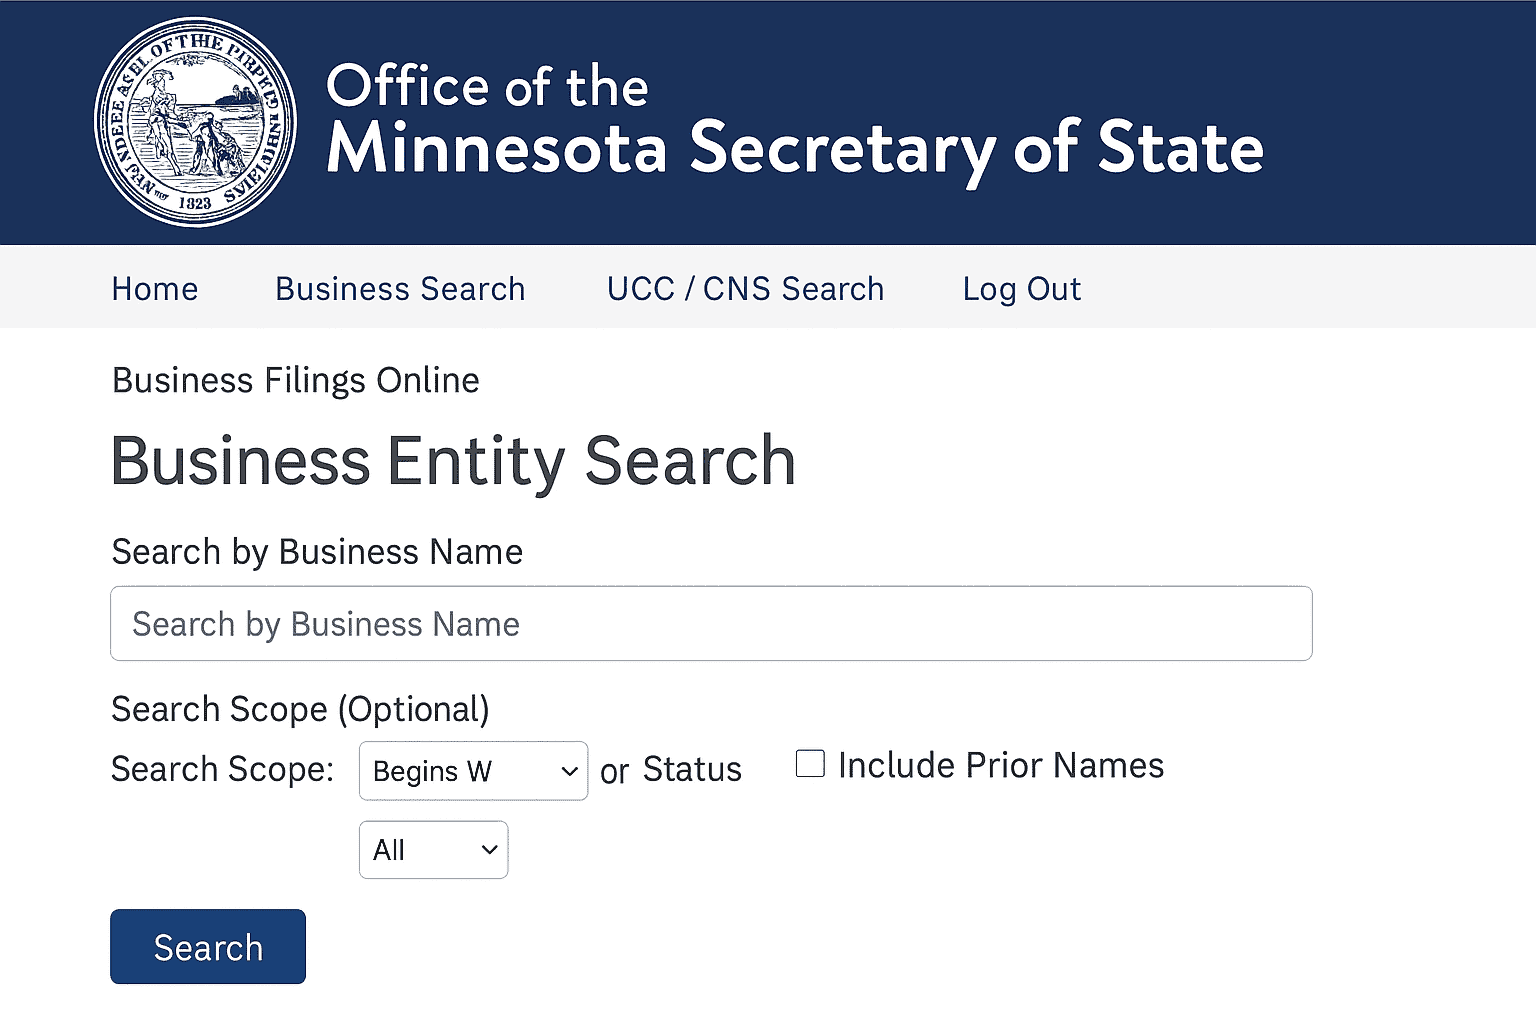
Task: Click the Search button
Action: (x=207, y=946)
